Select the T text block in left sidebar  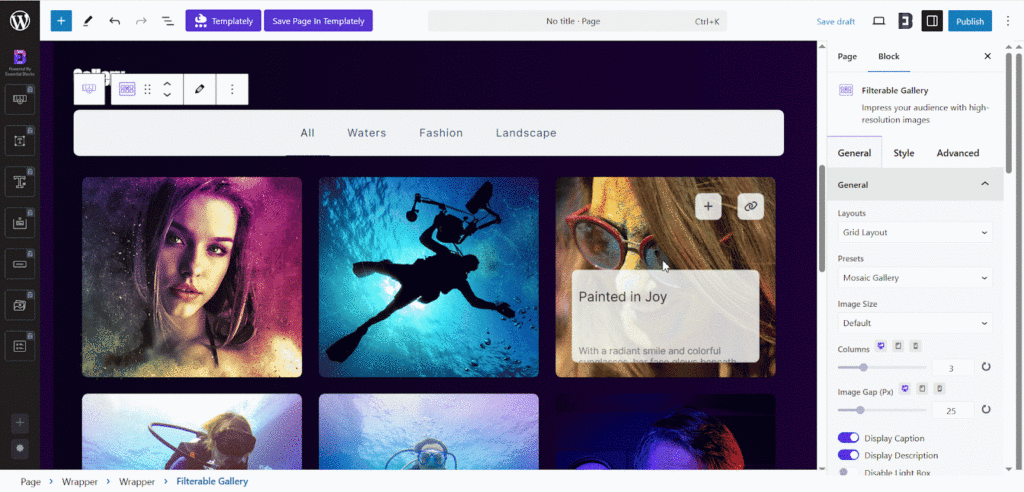click(x=20, y=182)
